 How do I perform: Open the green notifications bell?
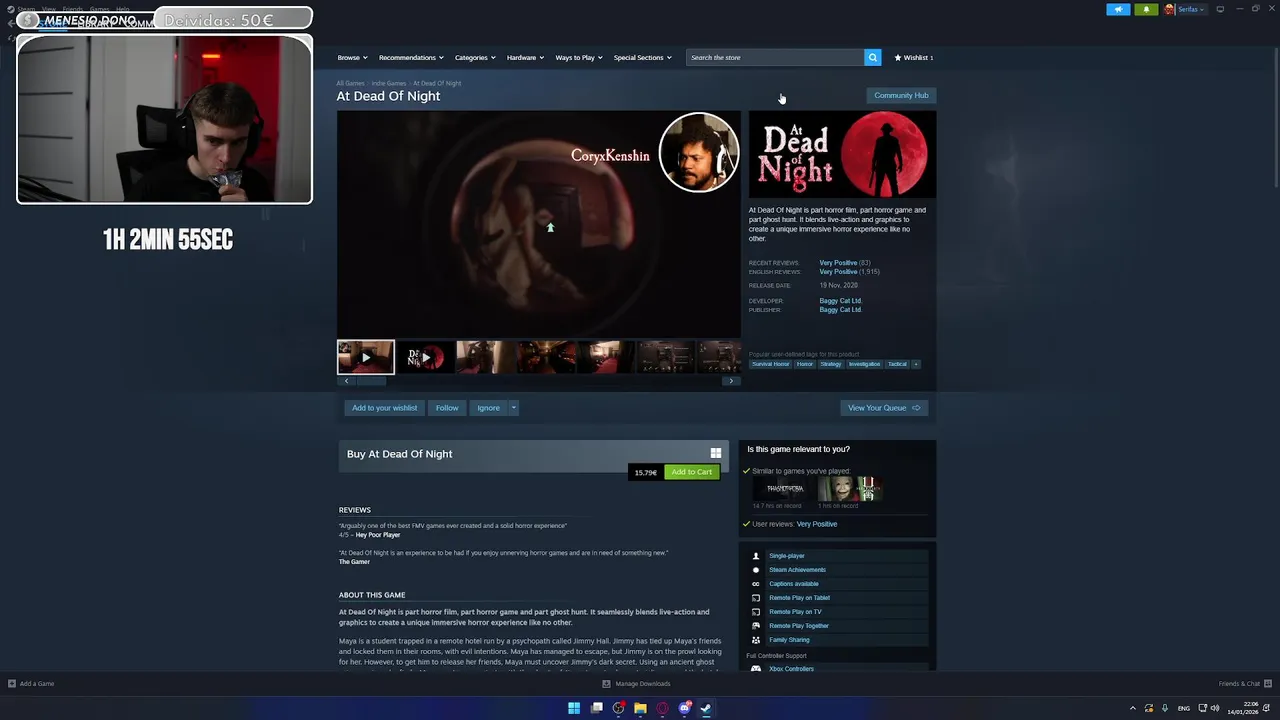pyautogui.click(x=1146, y=9)
